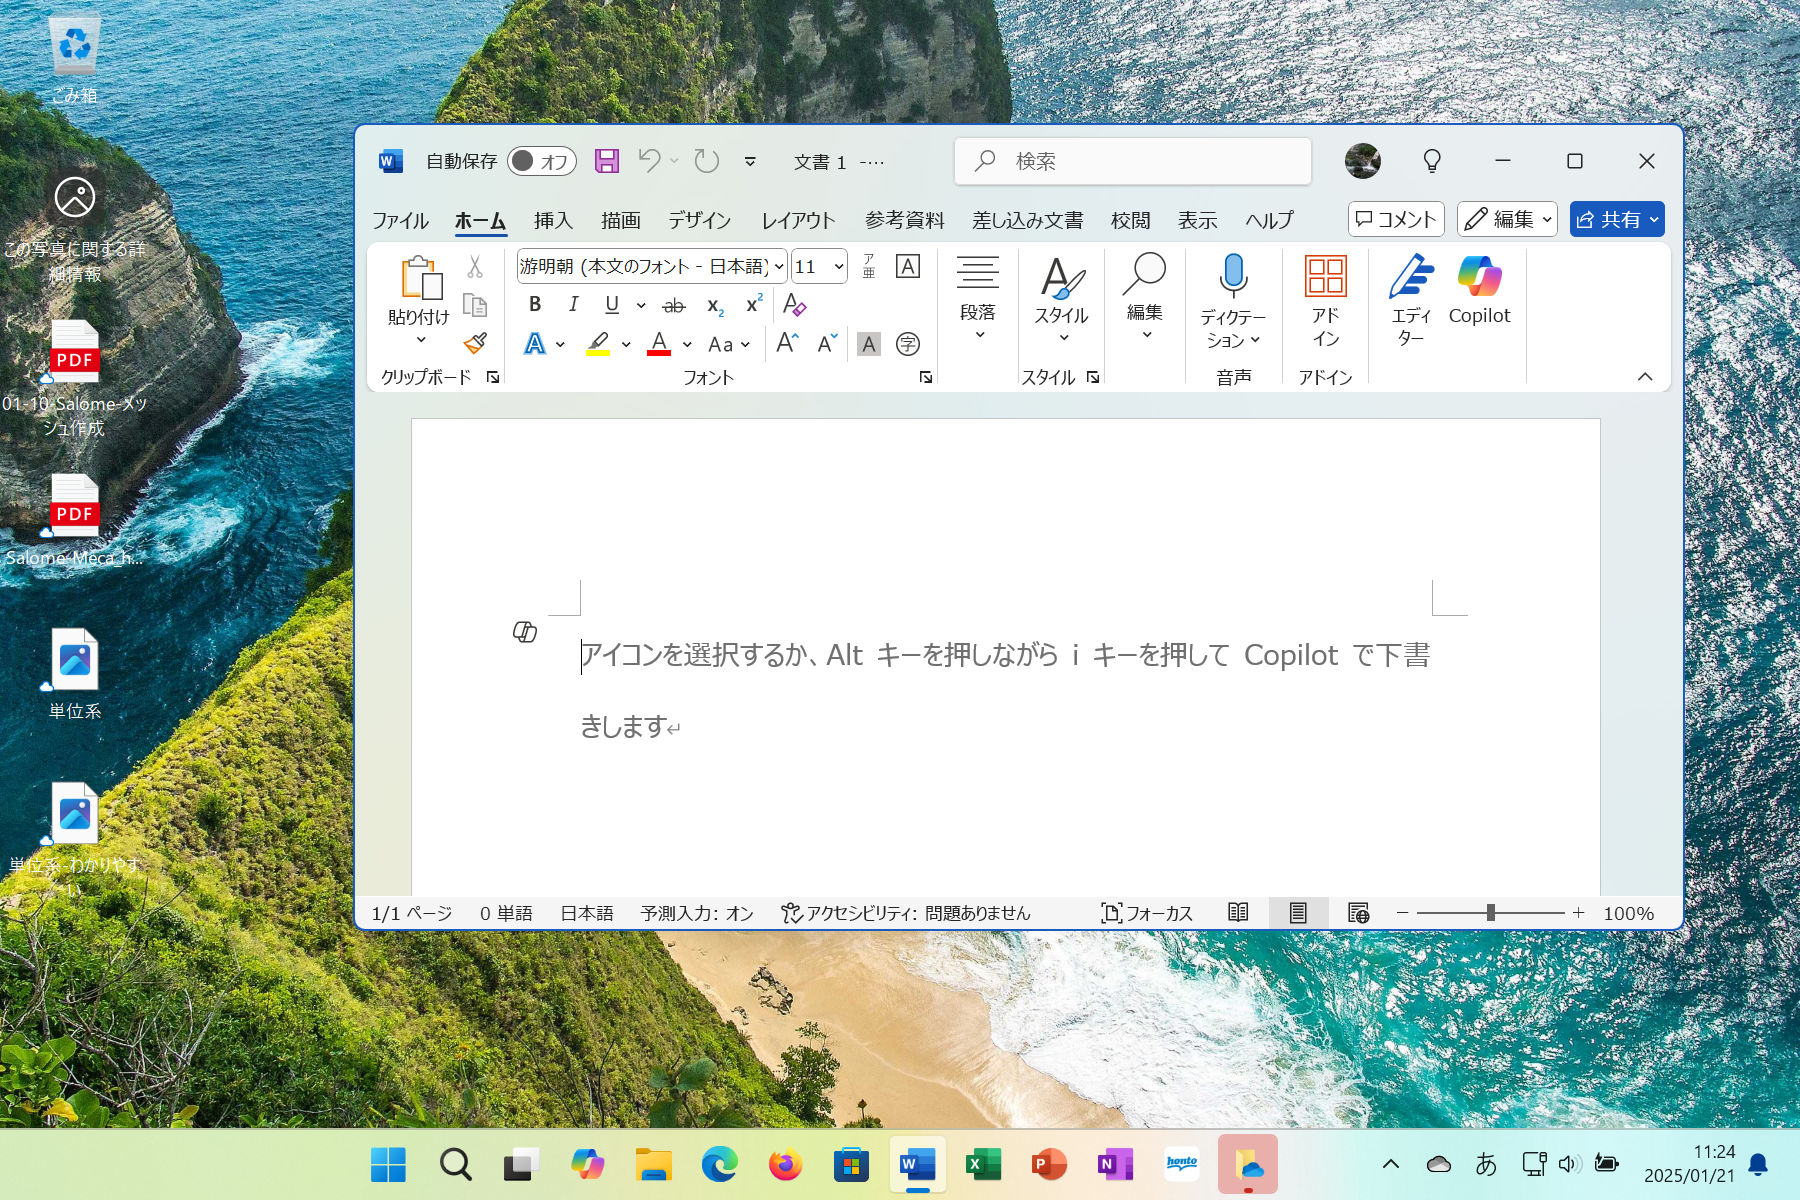1800x1200 pixels.
Task: Click the Format Painter brush icon
Action: click(x=475, y=344)
